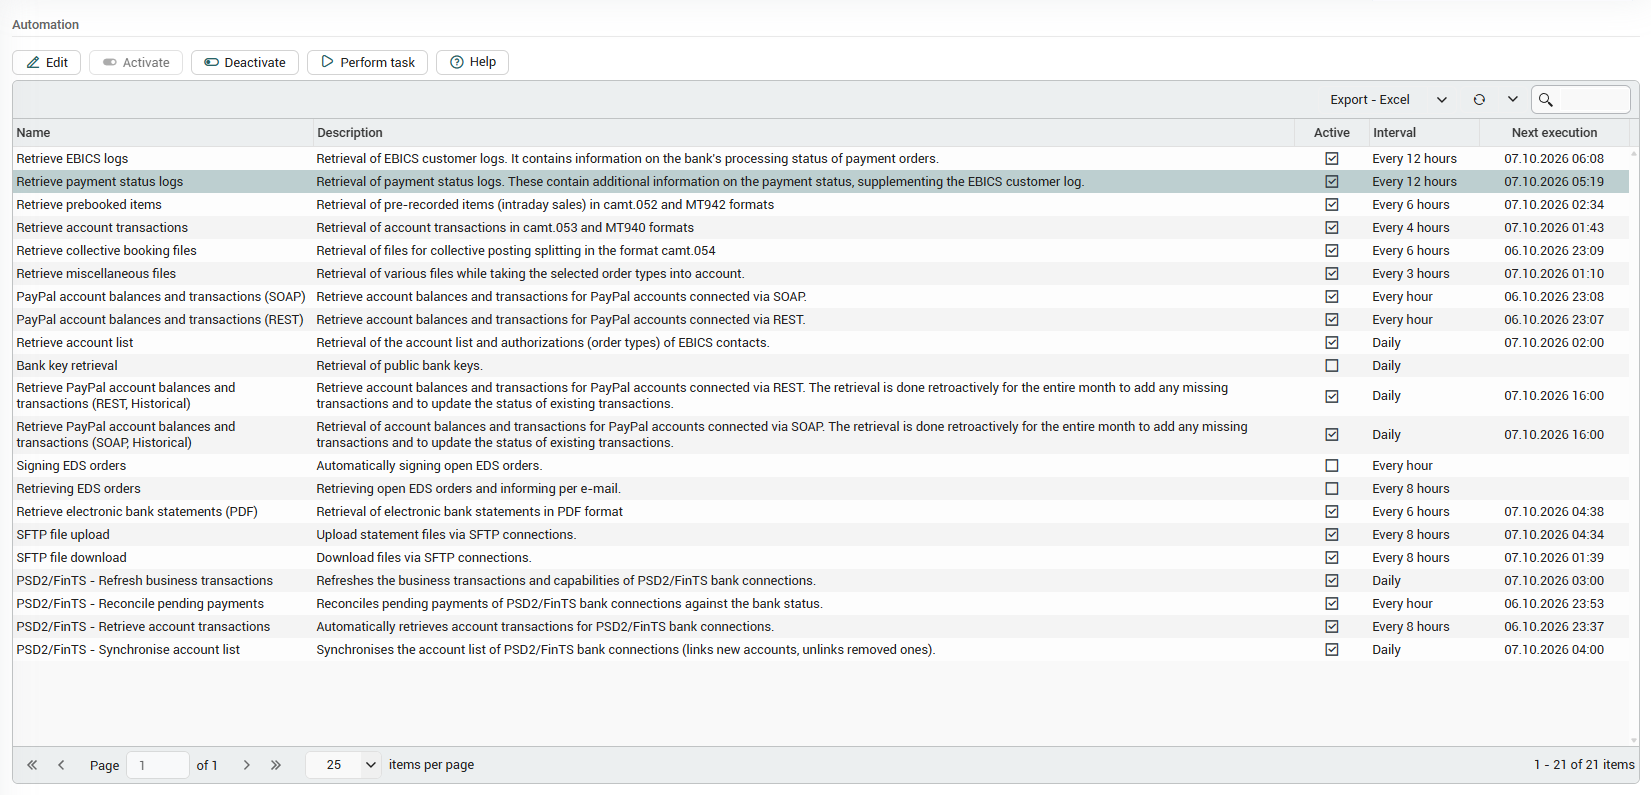The height and width of the screenshot is (795, 1651).
Task: Select 'SFTP file download' row
Action: point(821,557)
